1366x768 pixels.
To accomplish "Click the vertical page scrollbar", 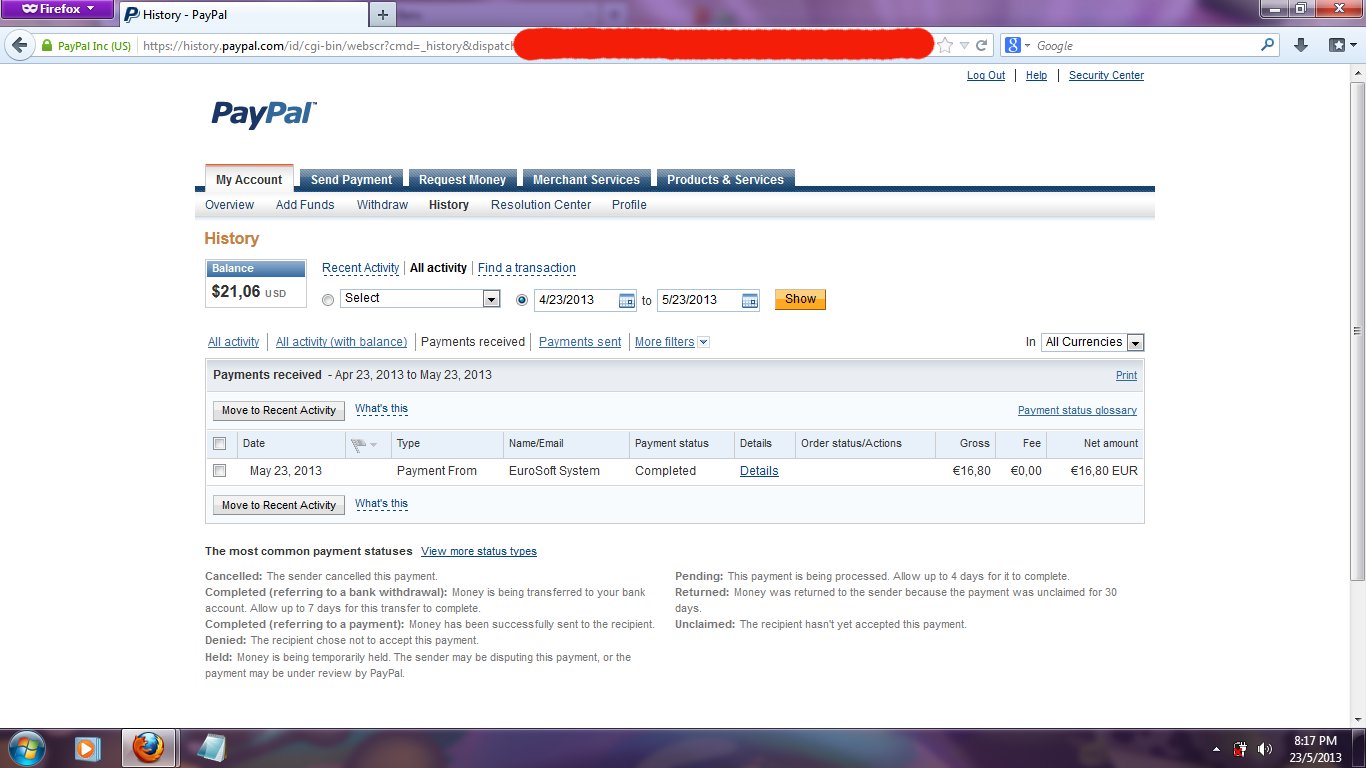I will click(x=1357, y=330).
